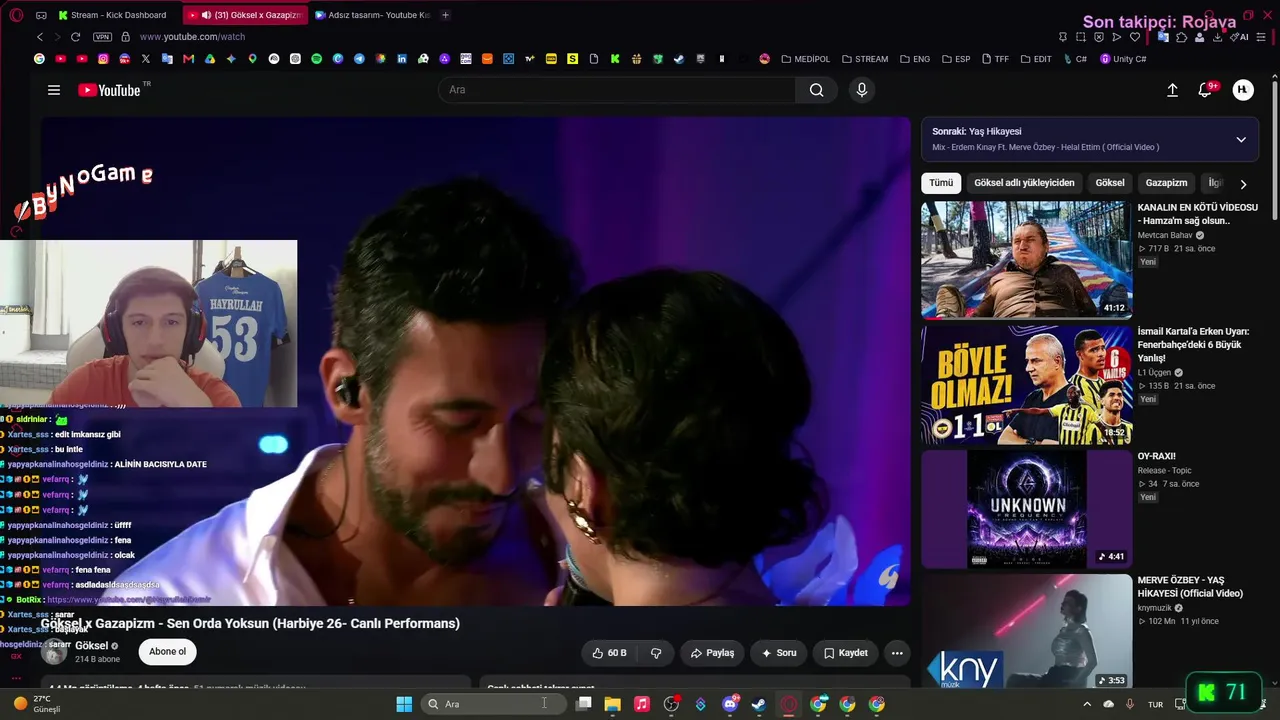This screenshot has width=1280, height=720.
Task: Select the Göksel adlı yükleyiciden chip
Action: 1024,183
